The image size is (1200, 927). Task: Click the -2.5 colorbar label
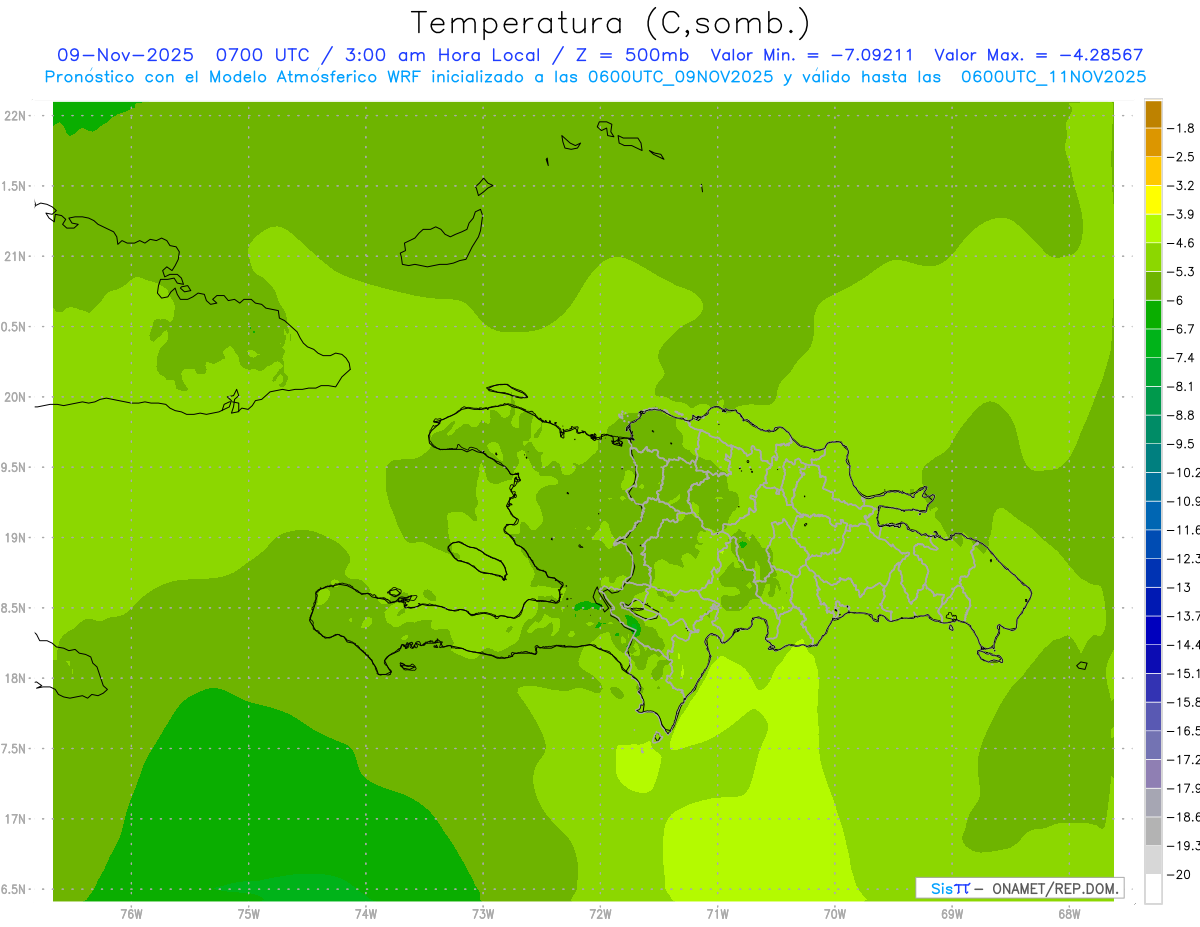[x=1183, y=157]
